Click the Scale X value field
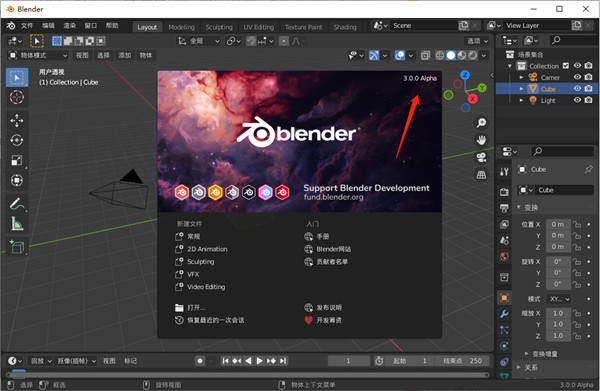The image size is (600, 391). [x=558, y=313]
